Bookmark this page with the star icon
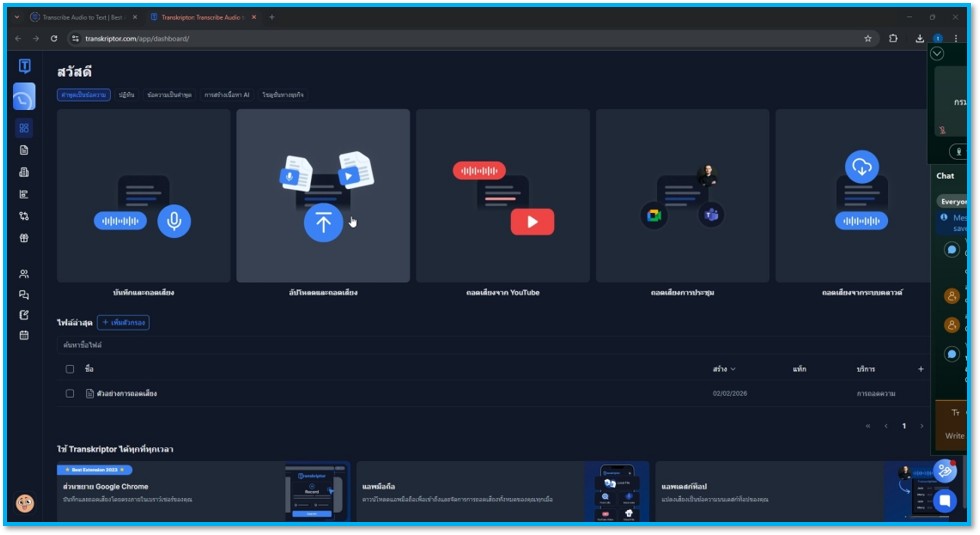The height and width of the screenshot is (535, 980). tap(868, 39)
